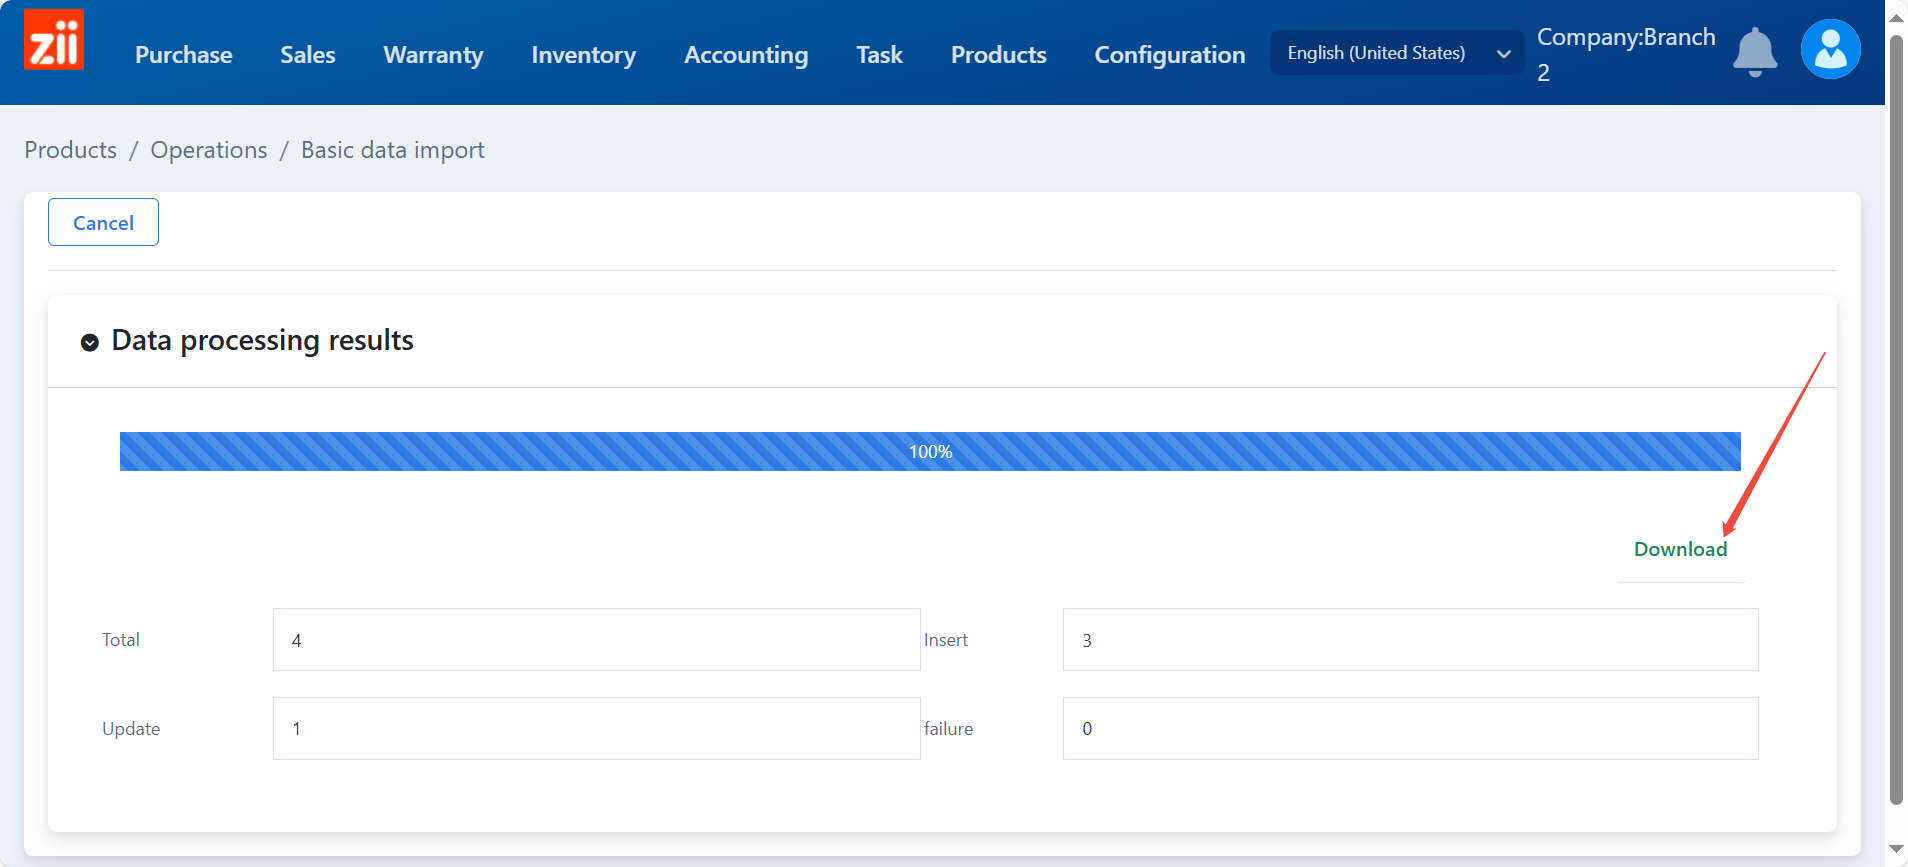
Task: Click the Total count field
Action: [x=596, y=640]
